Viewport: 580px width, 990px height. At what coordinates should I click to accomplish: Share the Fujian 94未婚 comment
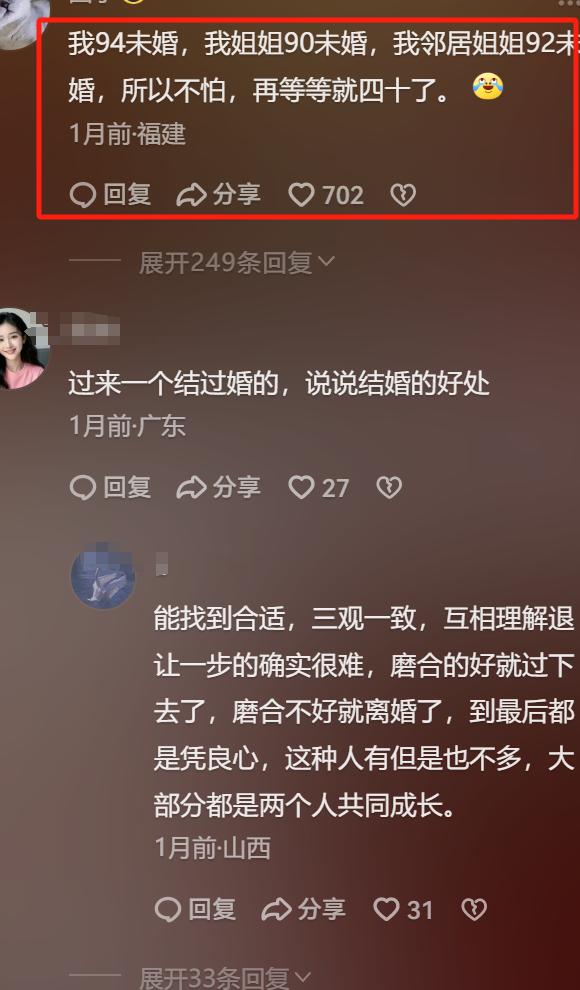218,194
